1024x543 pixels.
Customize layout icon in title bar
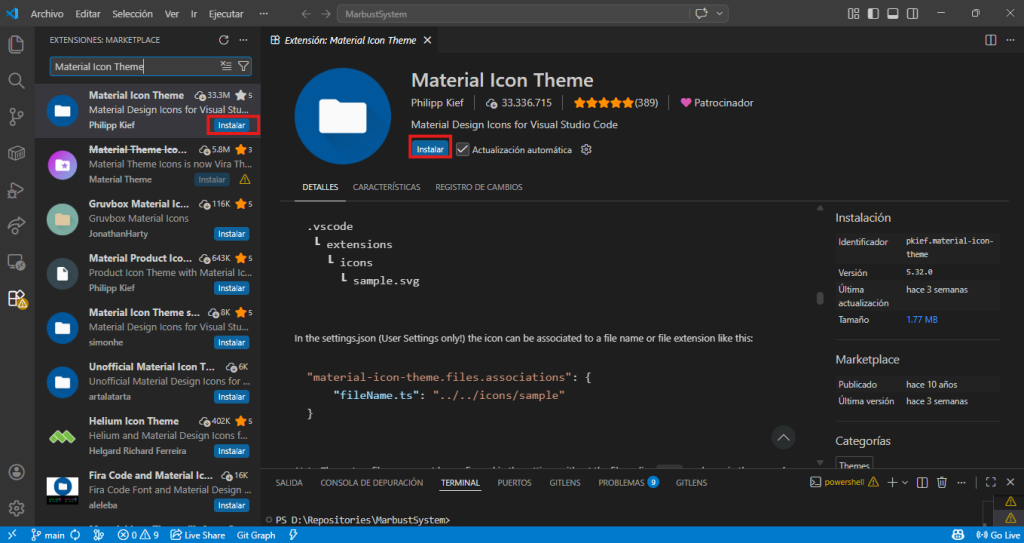pyautogui.click(x=853, y=14)
